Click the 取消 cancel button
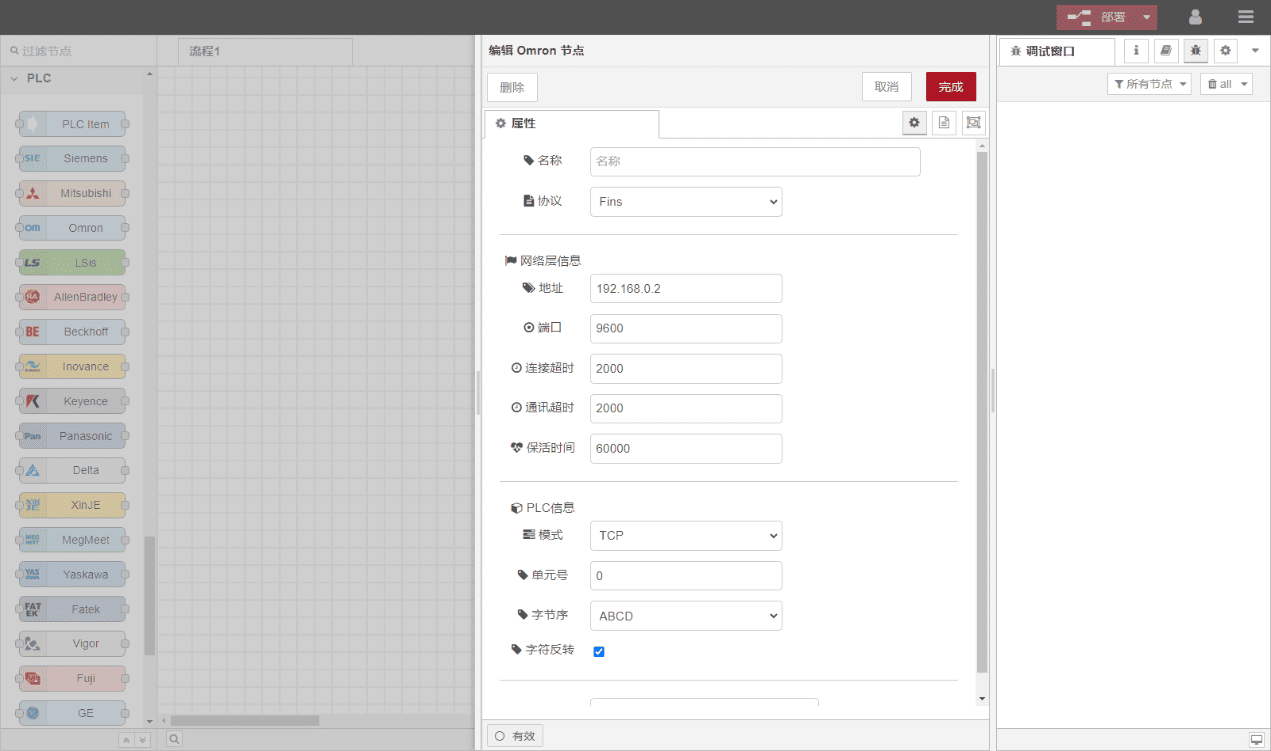 [x=886, y=87]
